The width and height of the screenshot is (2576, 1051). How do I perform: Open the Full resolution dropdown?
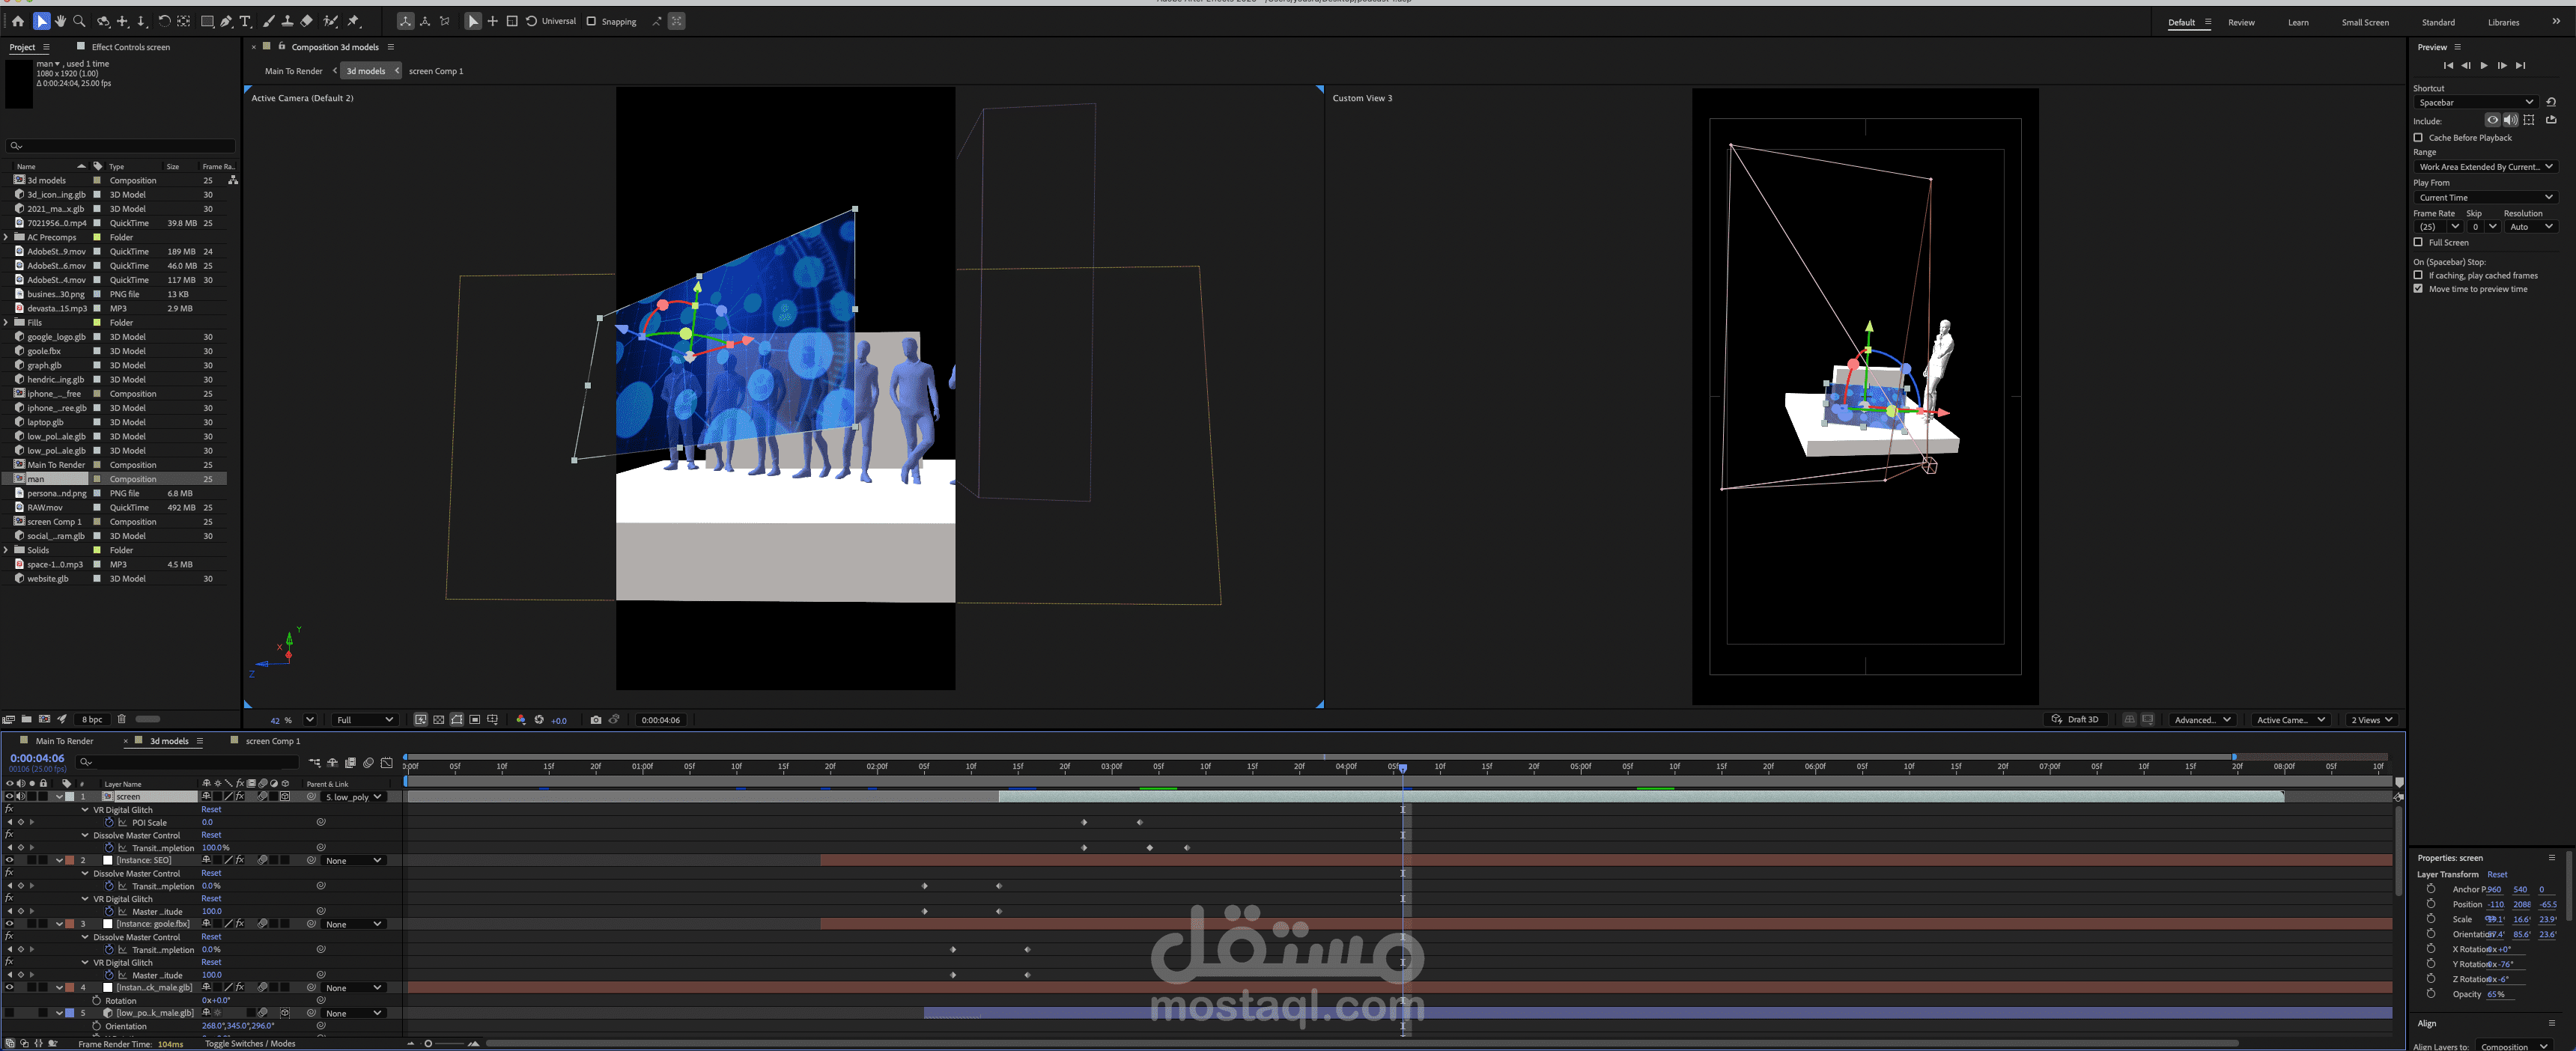[x=365, y=720]
